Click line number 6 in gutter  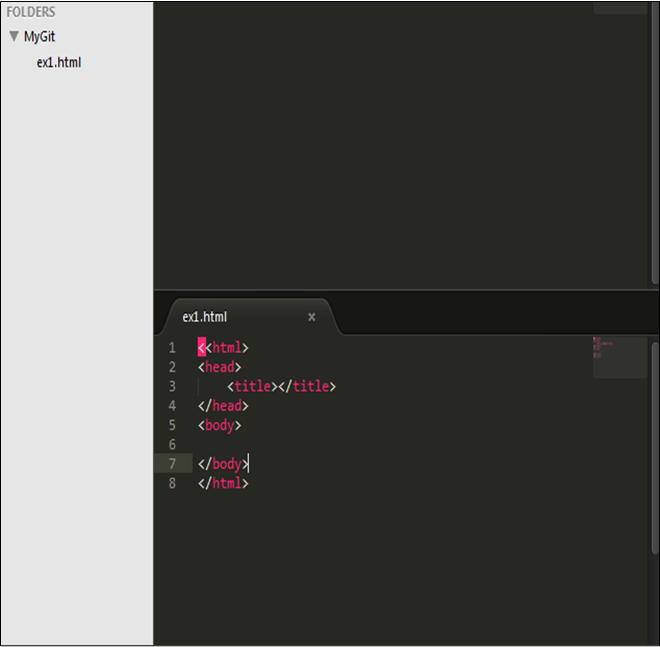pos(172,445)
